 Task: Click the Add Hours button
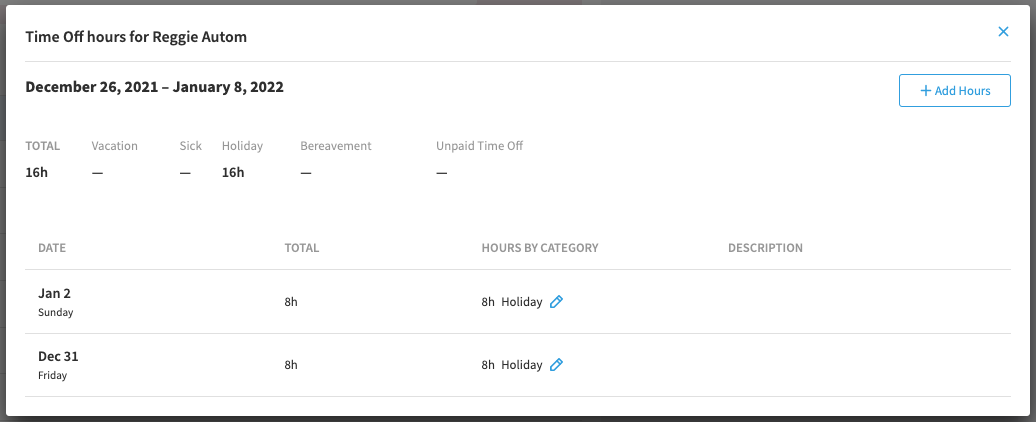pos(954,90)
